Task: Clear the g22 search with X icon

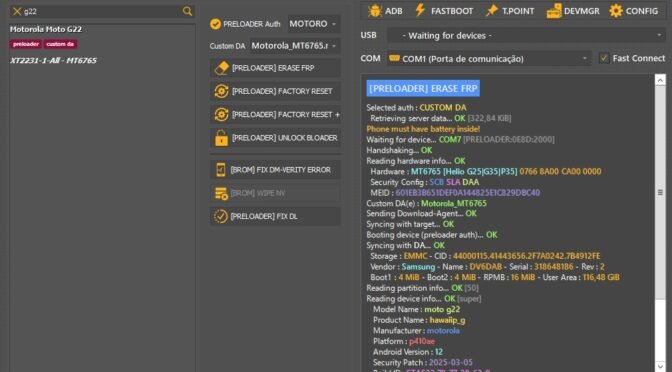Action: 17,12
